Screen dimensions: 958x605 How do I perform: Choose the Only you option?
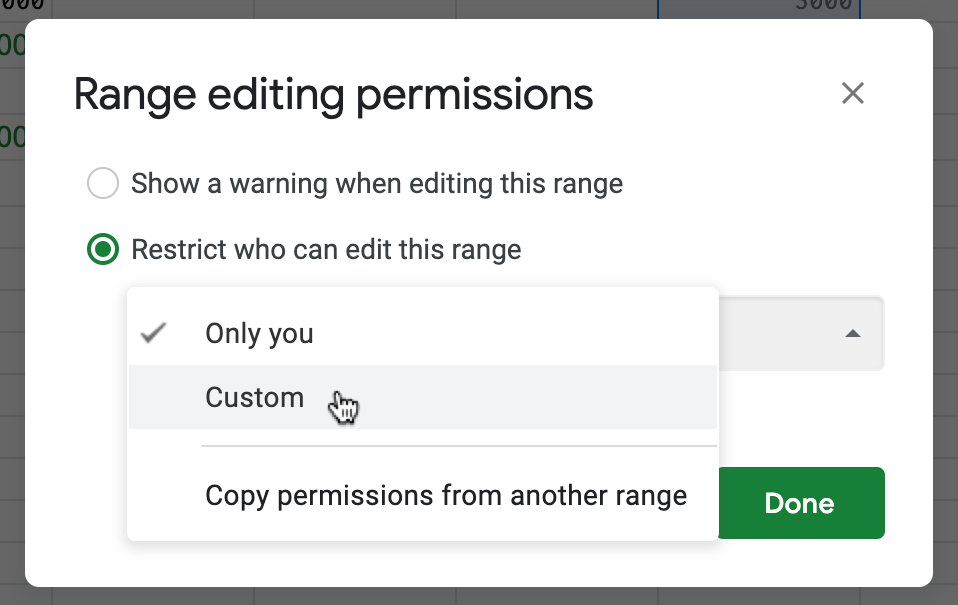click(259, 334)
